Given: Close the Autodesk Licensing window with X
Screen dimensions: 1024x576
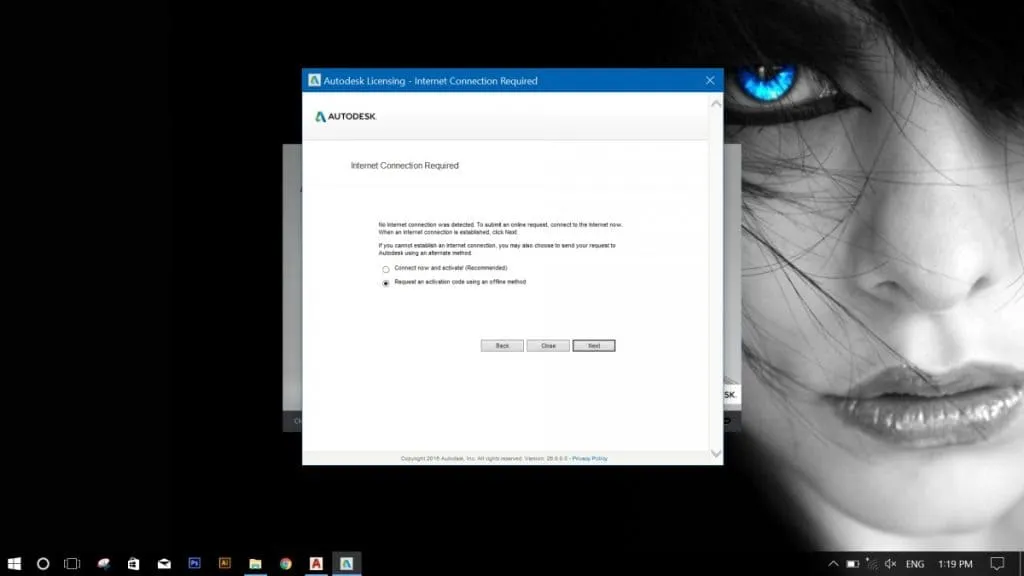Looking at the screenshot, I should [710, 80].
